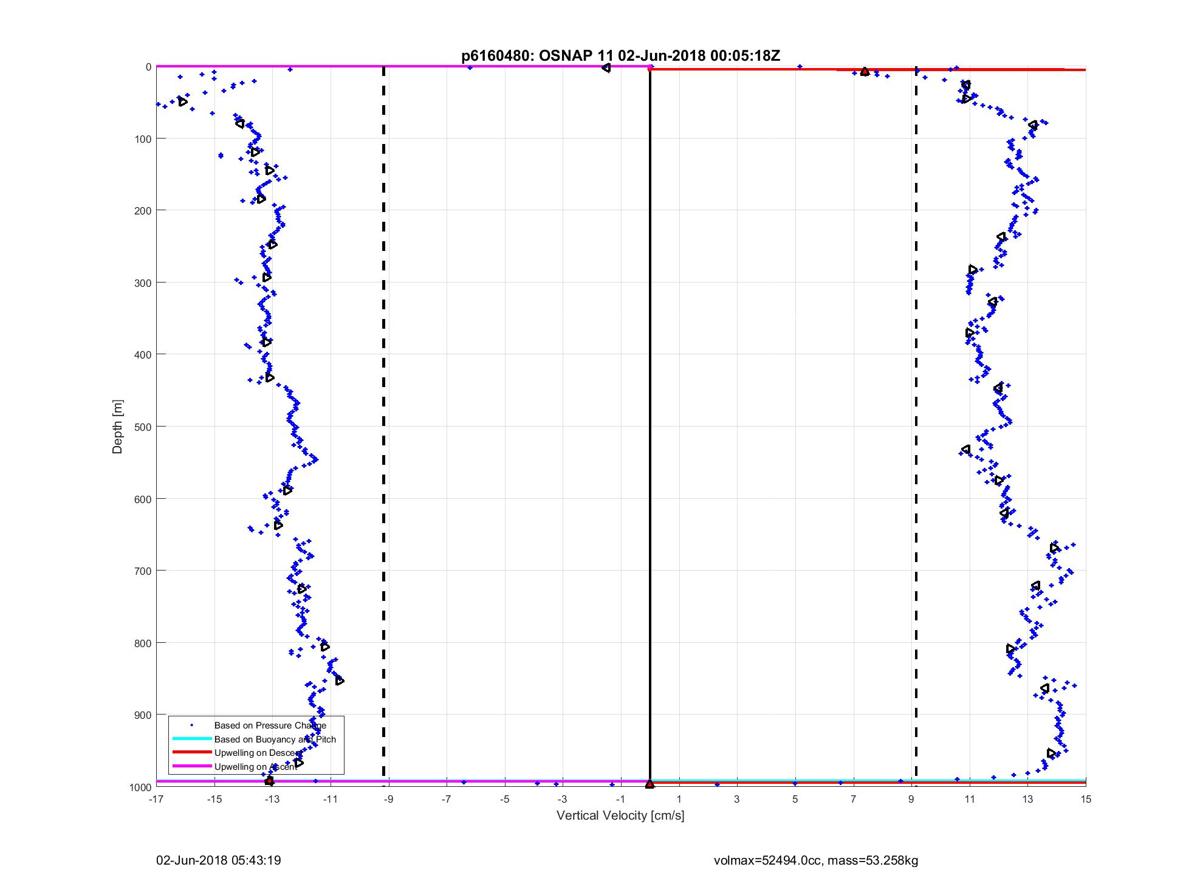
Task: Click y-axis tick label 500
Action: [141, 427]
